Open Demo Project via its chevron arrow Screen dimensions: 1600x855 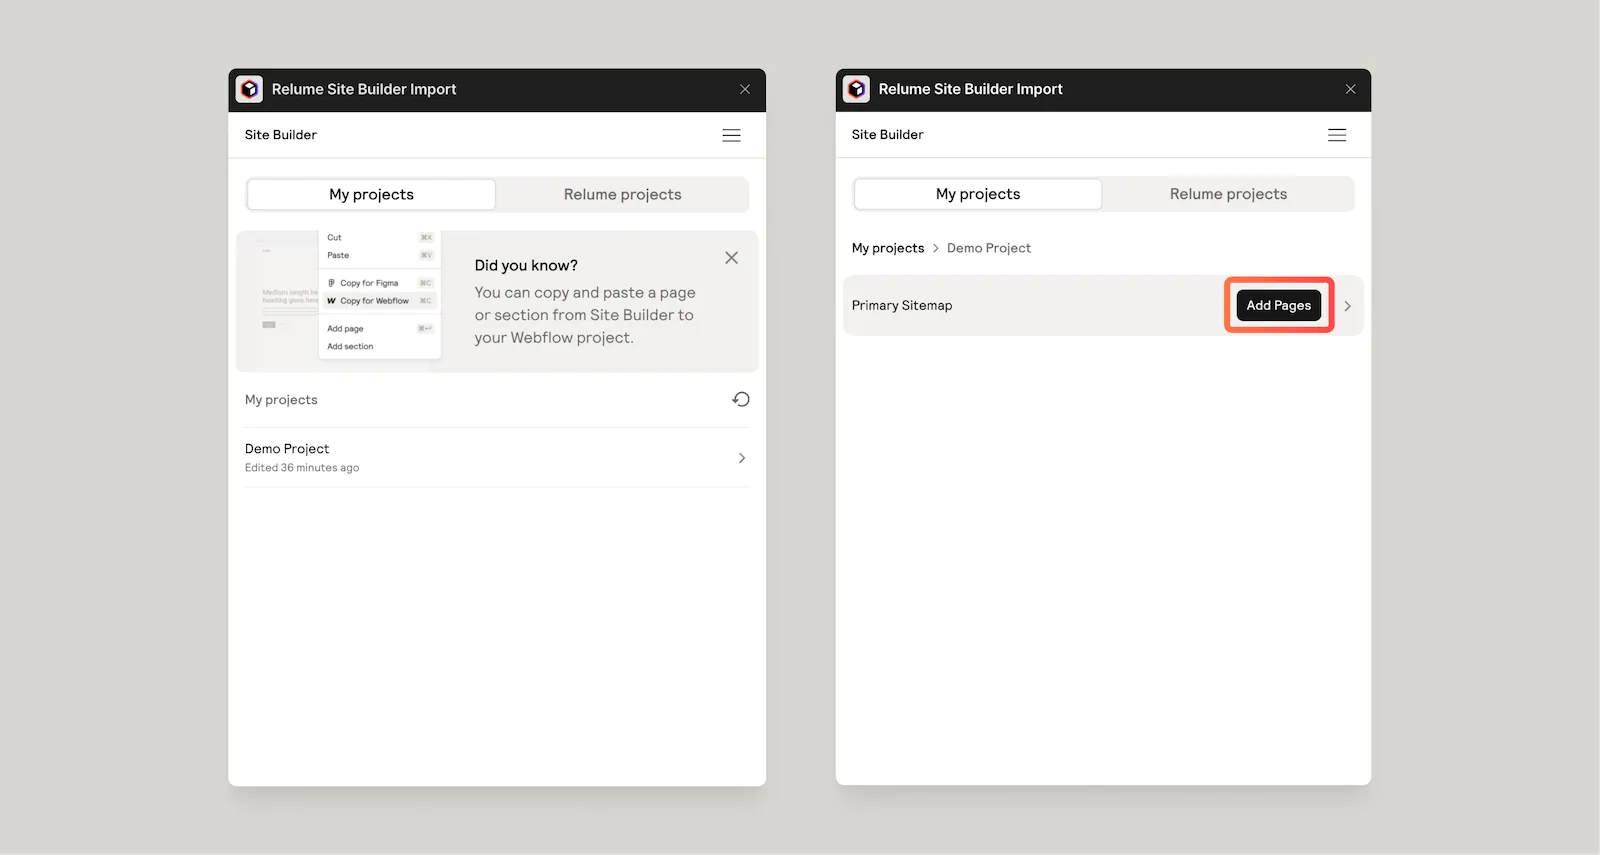pos(742,458)
